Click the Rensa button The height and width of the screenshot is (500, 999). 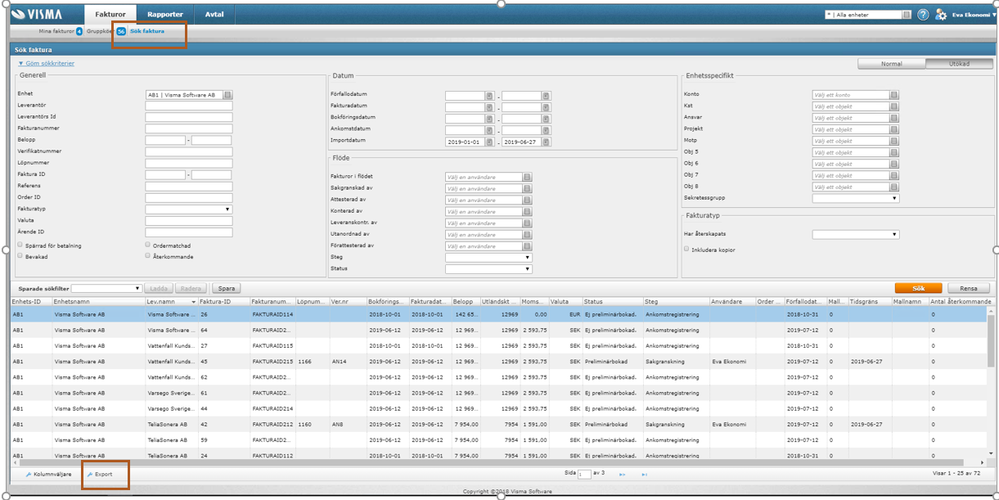[968, 288]
